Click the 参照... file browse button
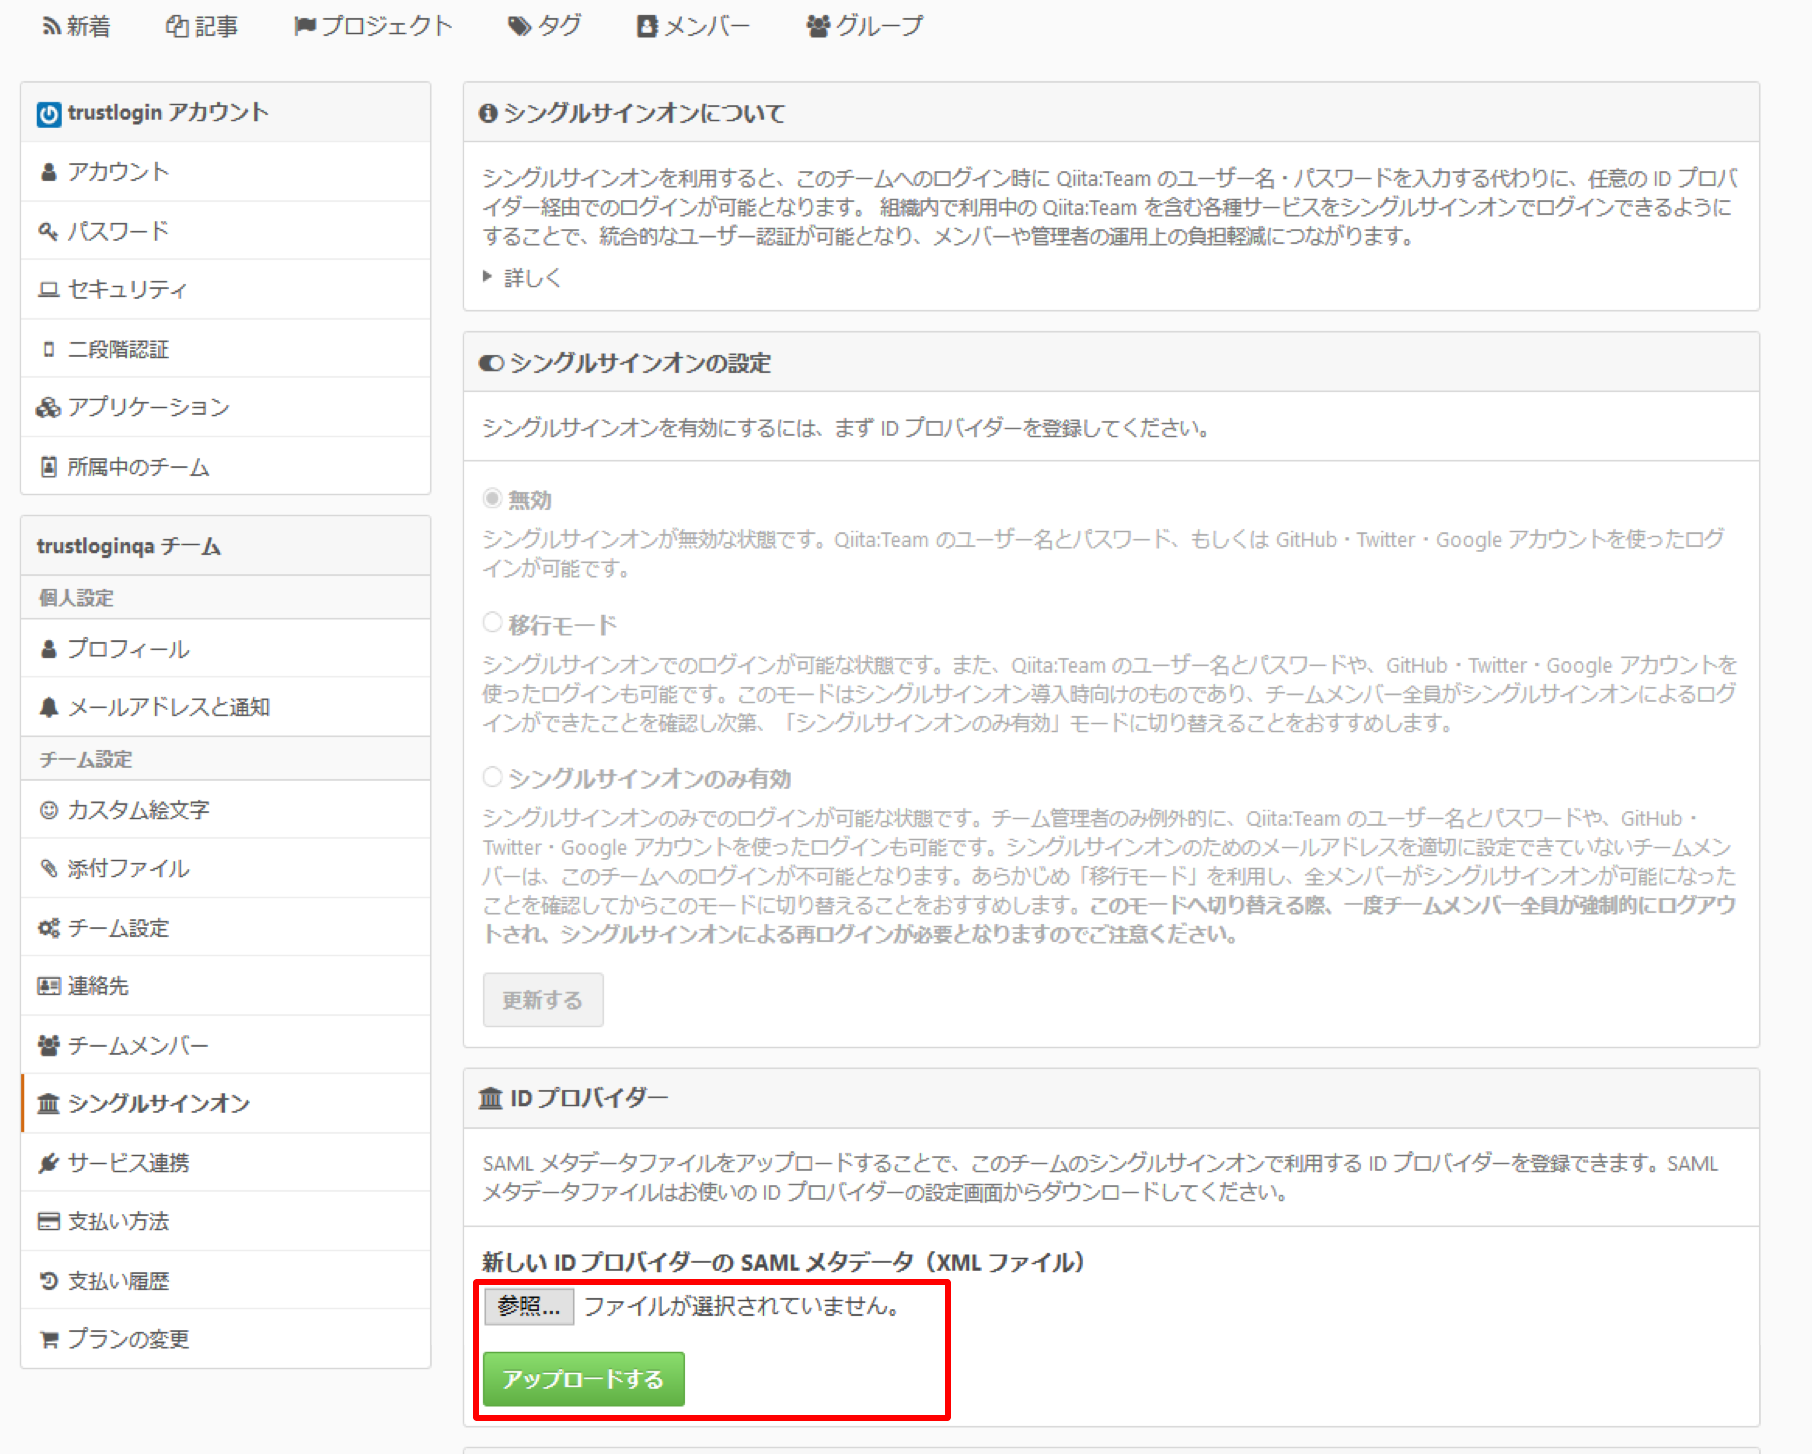The width and height of the screenshot is (1812, 1454). [529, 1307]
